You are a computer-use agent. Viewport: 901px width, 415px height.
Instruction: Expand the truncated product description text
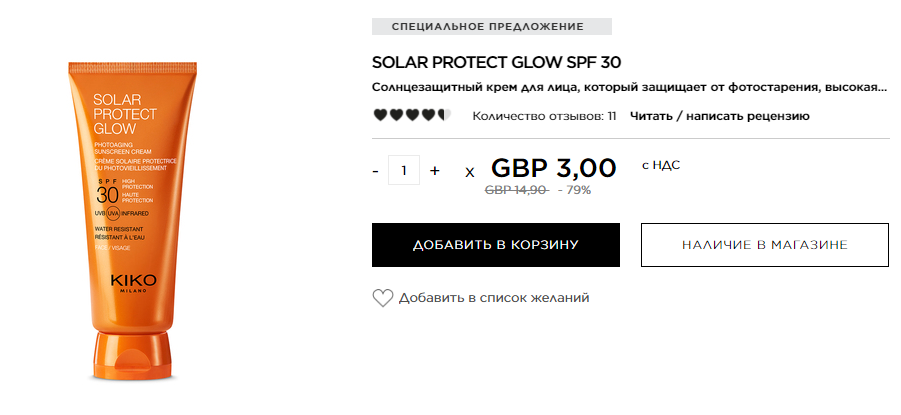pos(629,87)
